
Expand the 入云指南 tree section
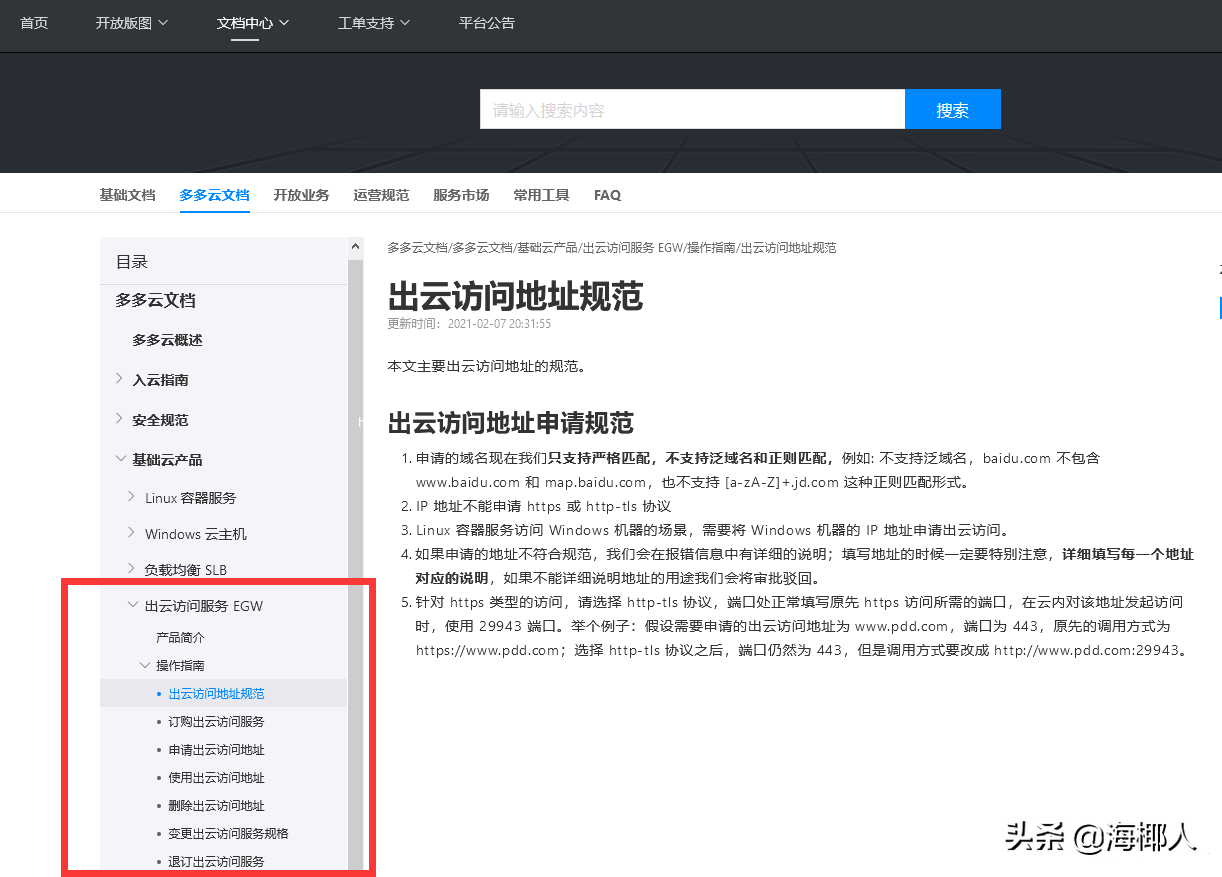pyautogui.click(x=163, y=379)
